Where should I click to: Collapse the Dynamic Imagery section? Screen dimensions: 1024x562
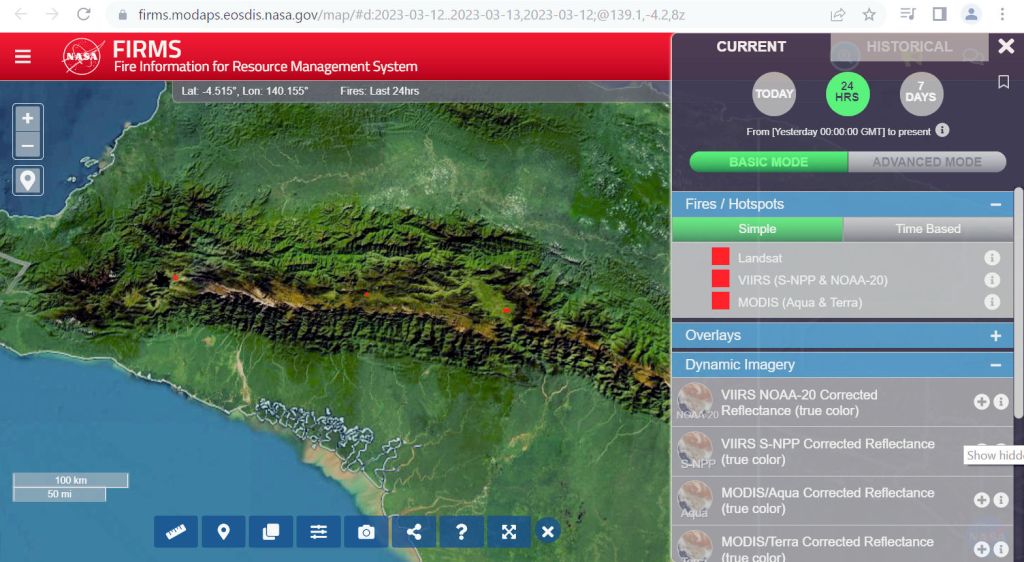pyautogui.click(x=995, y=366)
